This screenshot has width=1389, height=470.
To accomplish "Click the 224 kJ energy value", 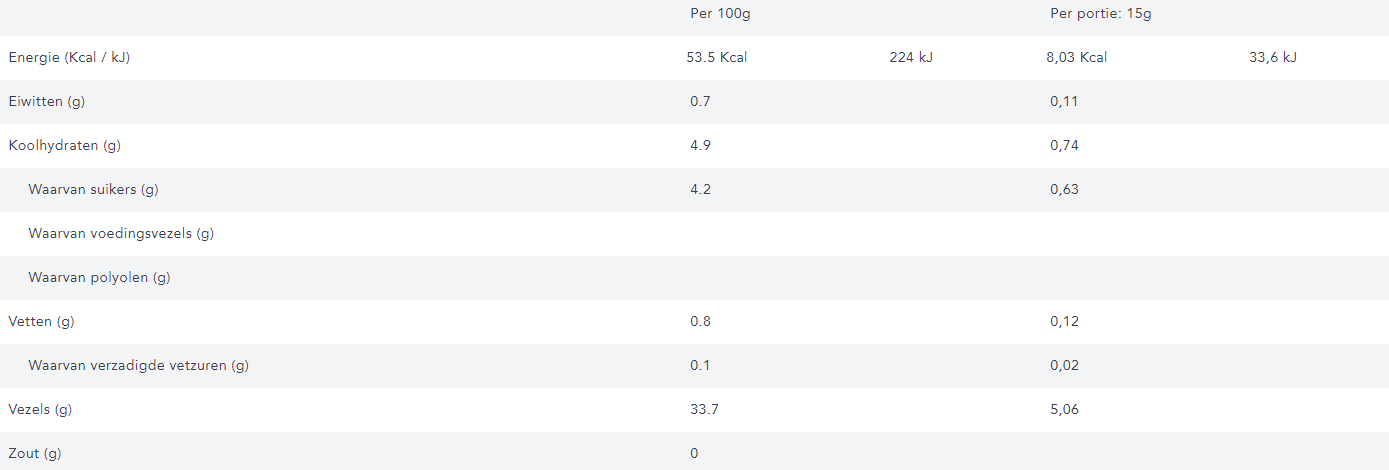I will tap(911, 57).
